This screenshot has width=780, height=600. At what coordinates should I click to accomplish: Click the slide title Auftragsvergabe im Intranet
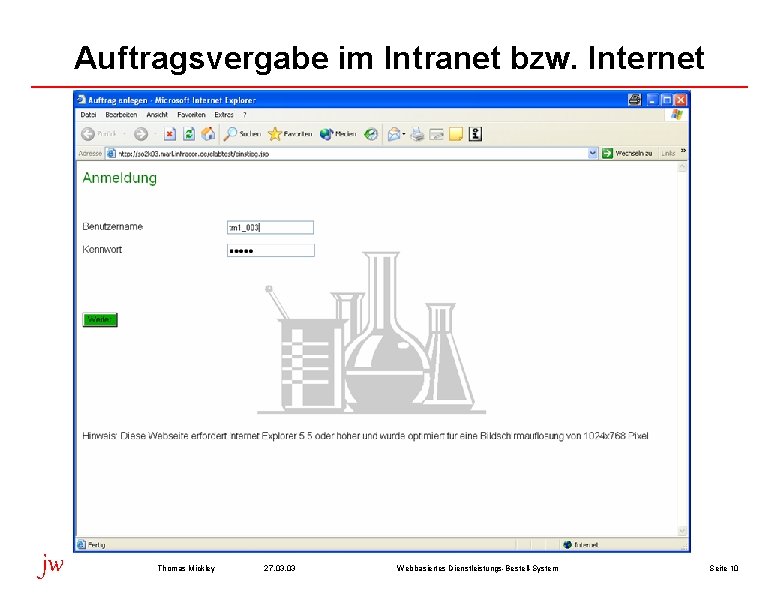click(x=390, y=58)
